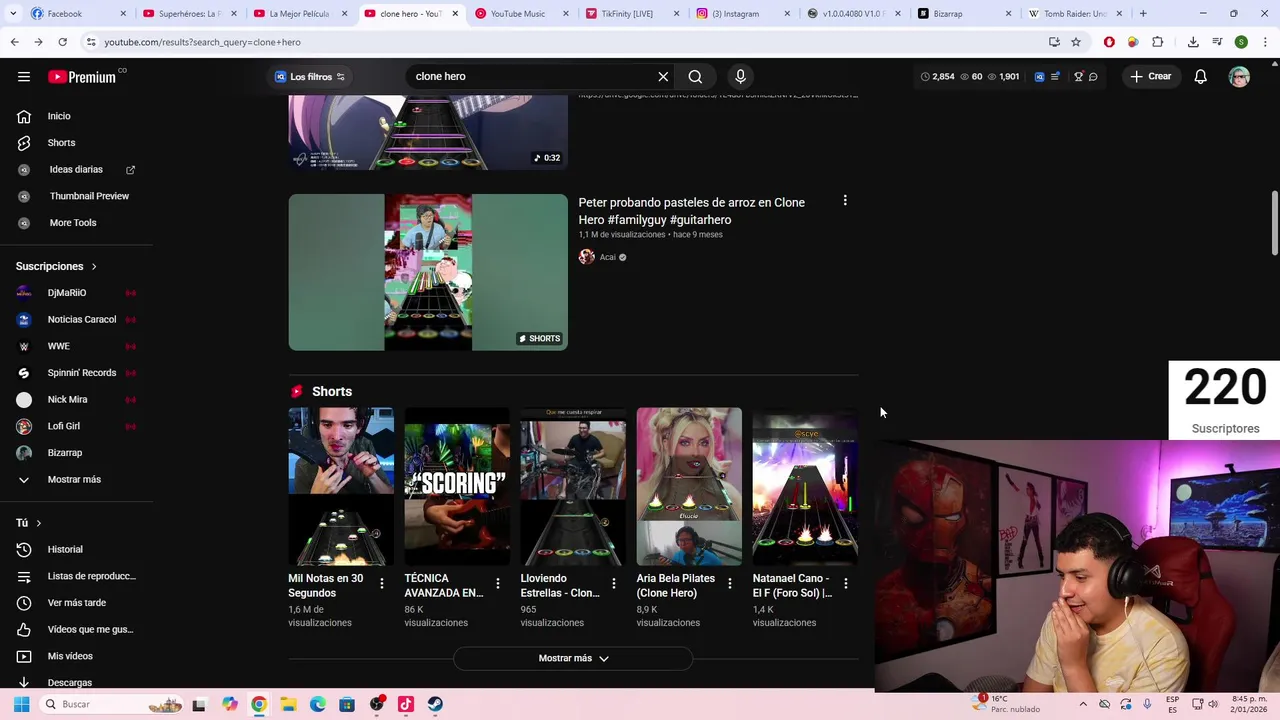Image resolution: width=1280 pixels, height=720 pixels.
Task: Open a new browser tab
Action: coord(1143,14)
